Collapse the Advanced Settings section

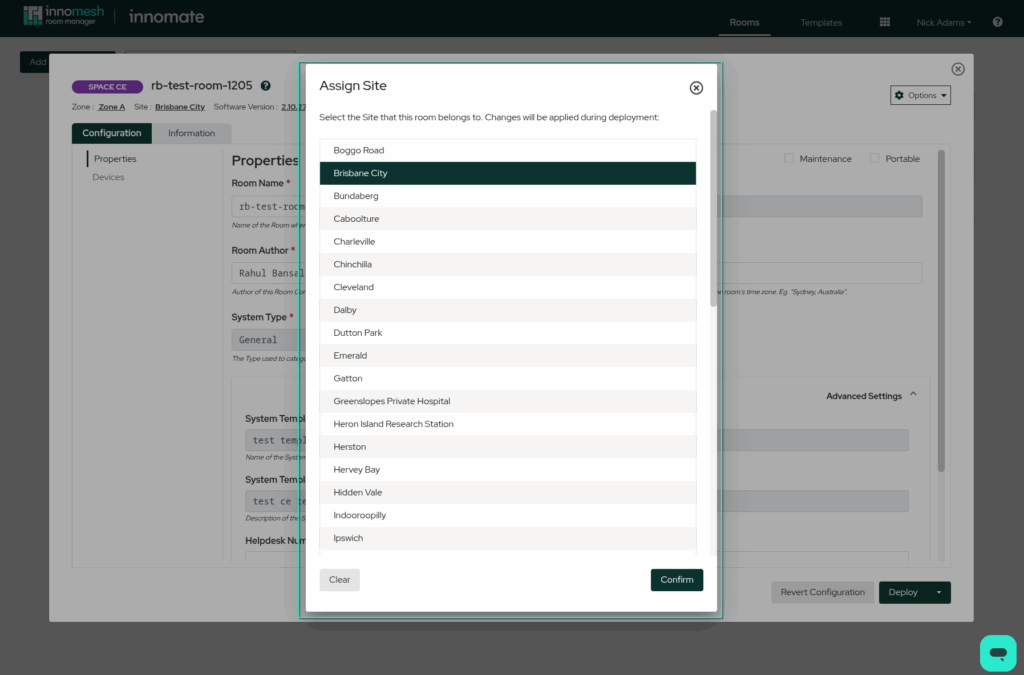click(x=911, y=396)
